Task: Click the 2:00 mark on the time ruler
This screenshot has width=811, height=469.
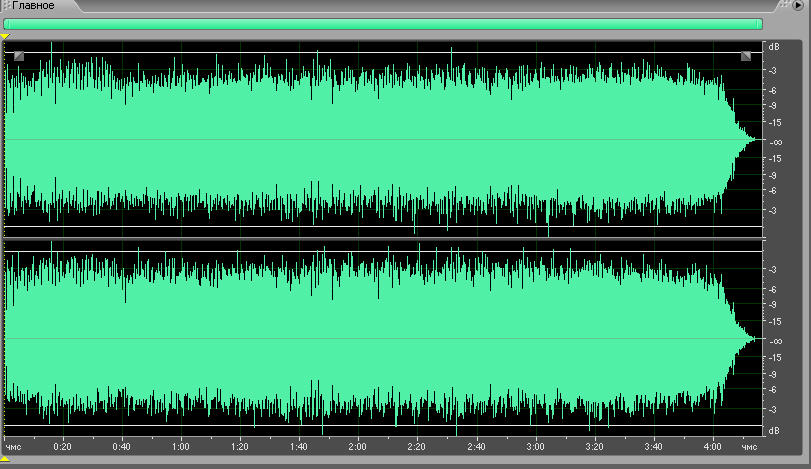Action: point(357,445)
